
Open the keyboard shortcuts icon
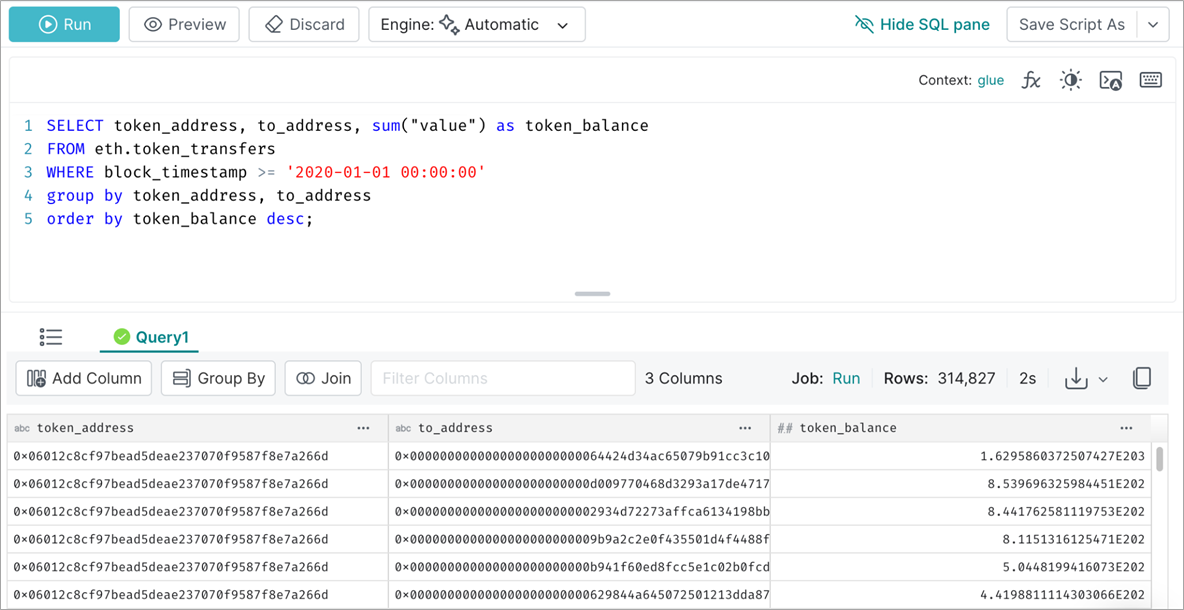(x=1150, y=80)
